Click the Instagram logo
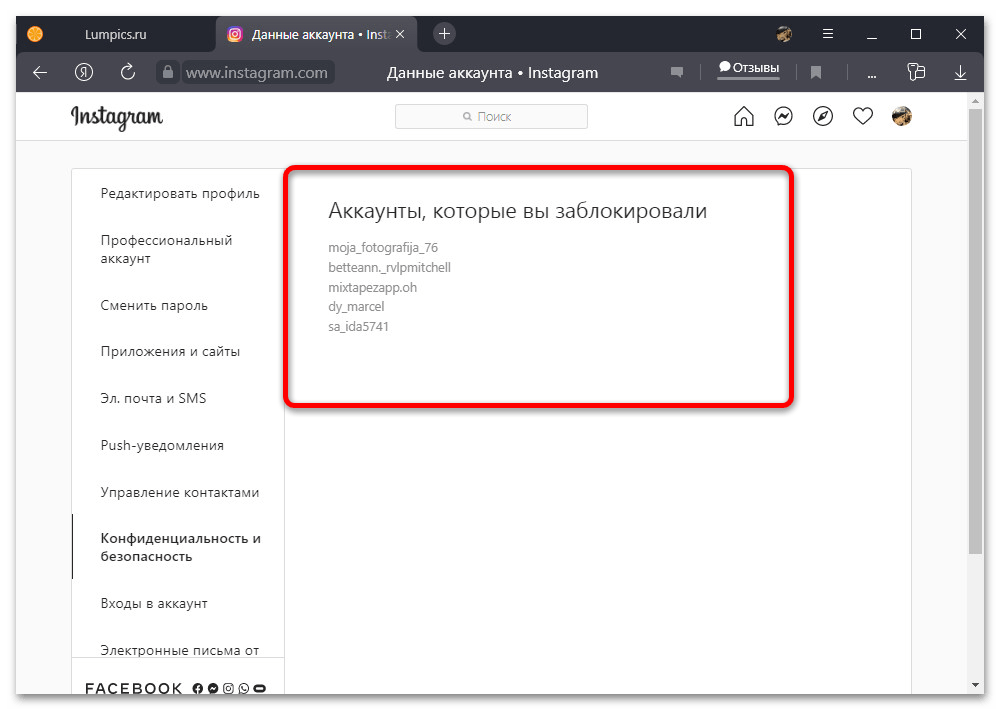Viewport: 1000px width, 710px height. (x=117, y=117)
